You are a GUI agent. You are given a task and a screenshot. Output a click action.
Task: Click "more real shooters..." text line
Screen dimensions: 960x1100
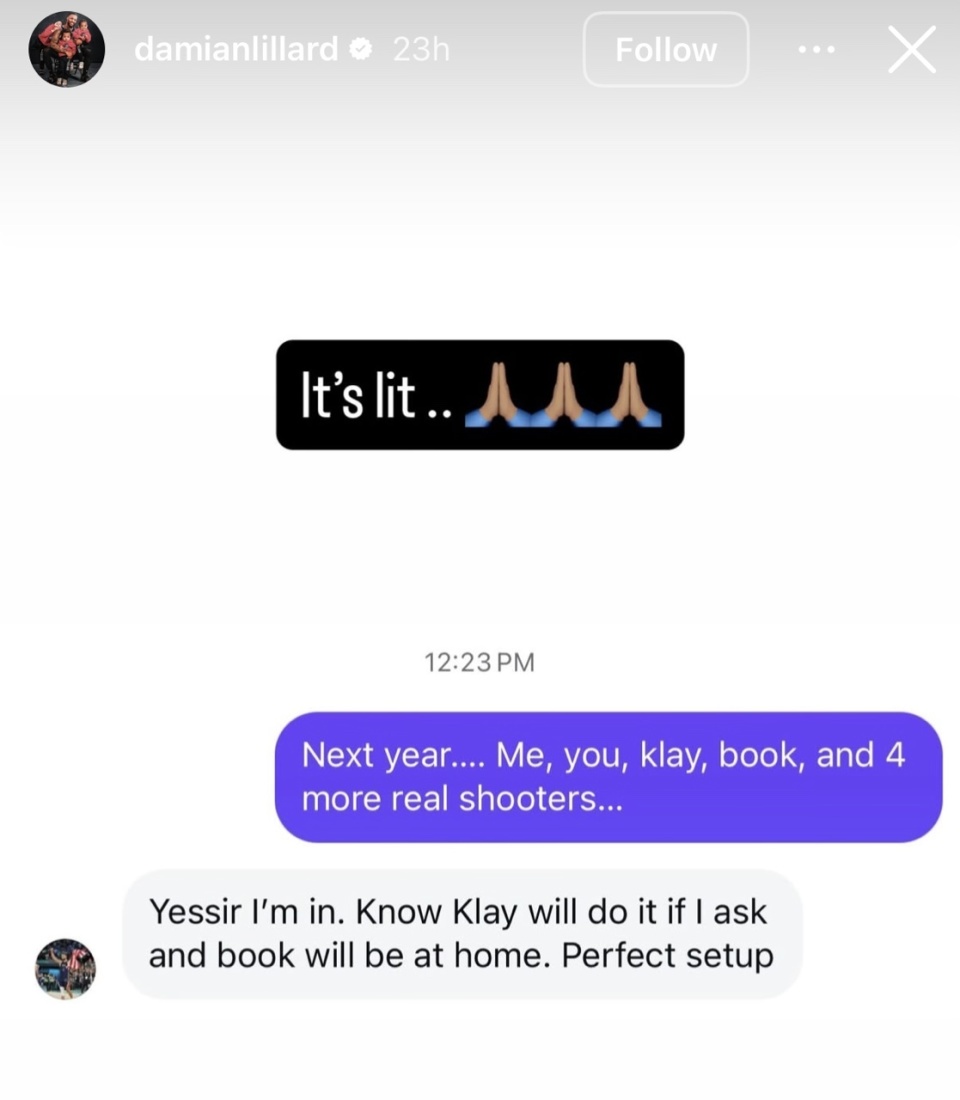pyautogui.click(x=462, y=799)
